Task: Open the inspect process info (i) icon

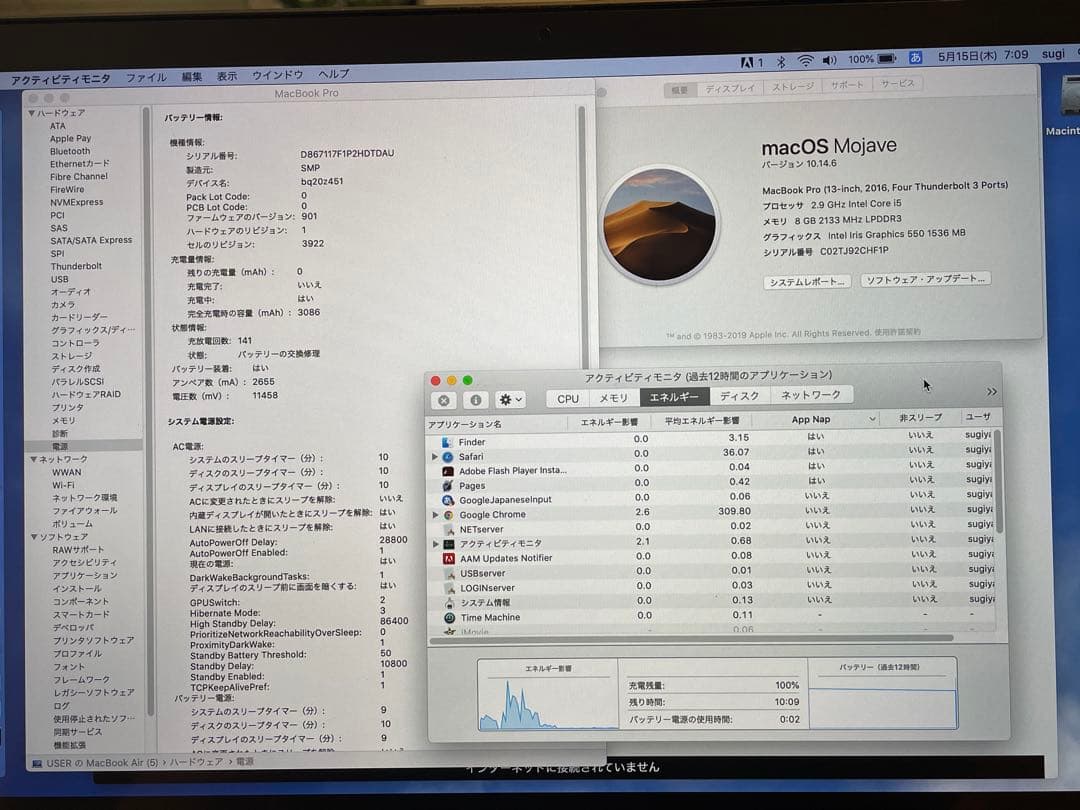Action: 475,400
